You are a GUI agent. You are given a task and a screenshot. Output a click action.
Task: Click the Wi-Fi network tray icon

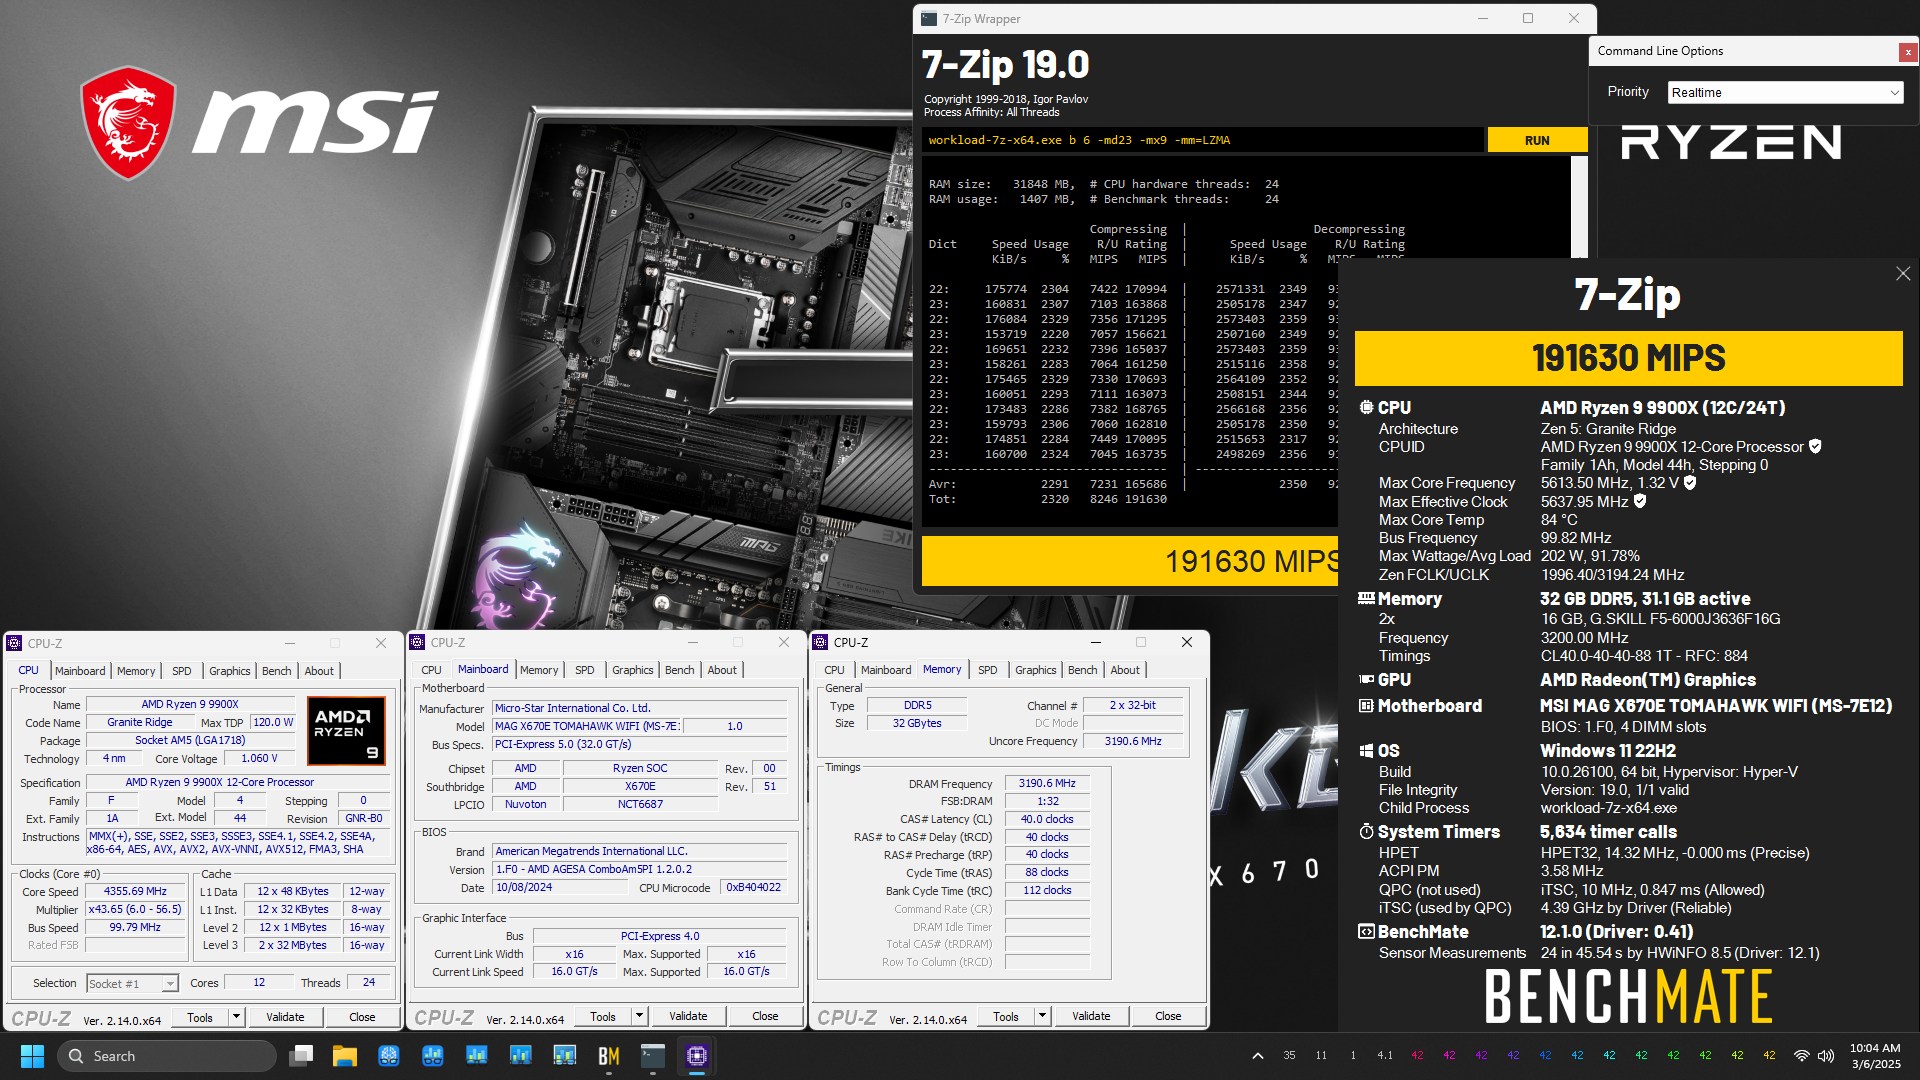(1802, 1056)
